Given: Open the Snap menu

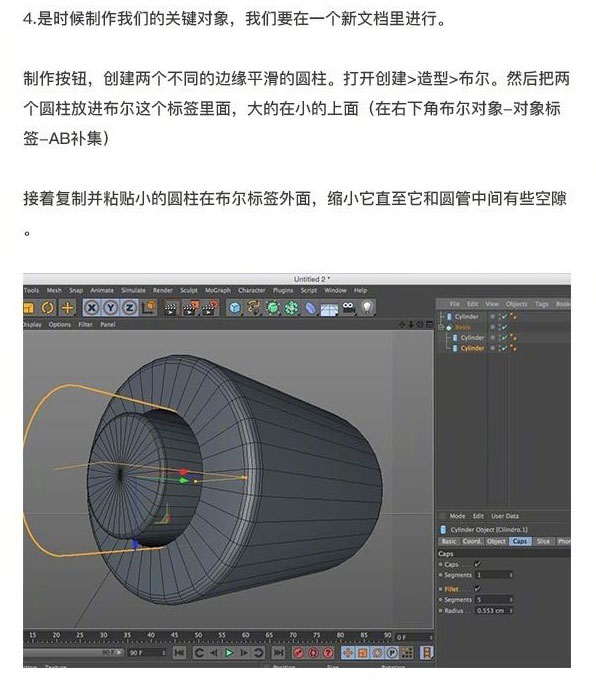Looking at the screenshot, I should pyautogui.click(x=76, y=290).
